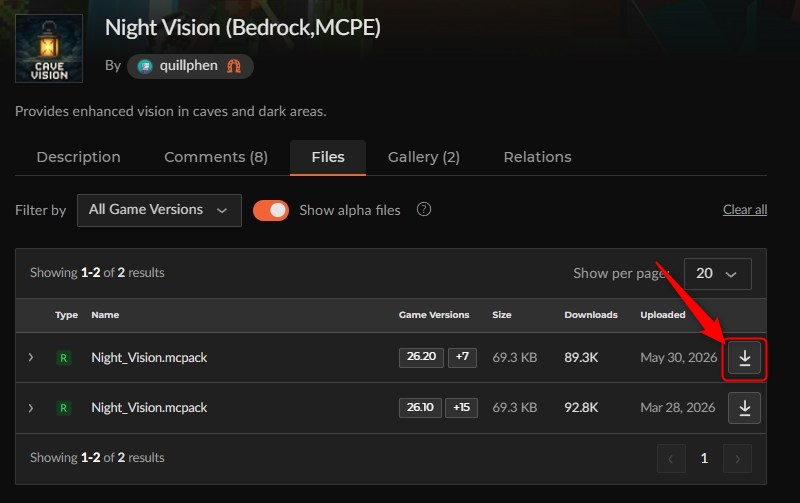Click the Clear all link
800x503 pixels.
pos(745,210)
